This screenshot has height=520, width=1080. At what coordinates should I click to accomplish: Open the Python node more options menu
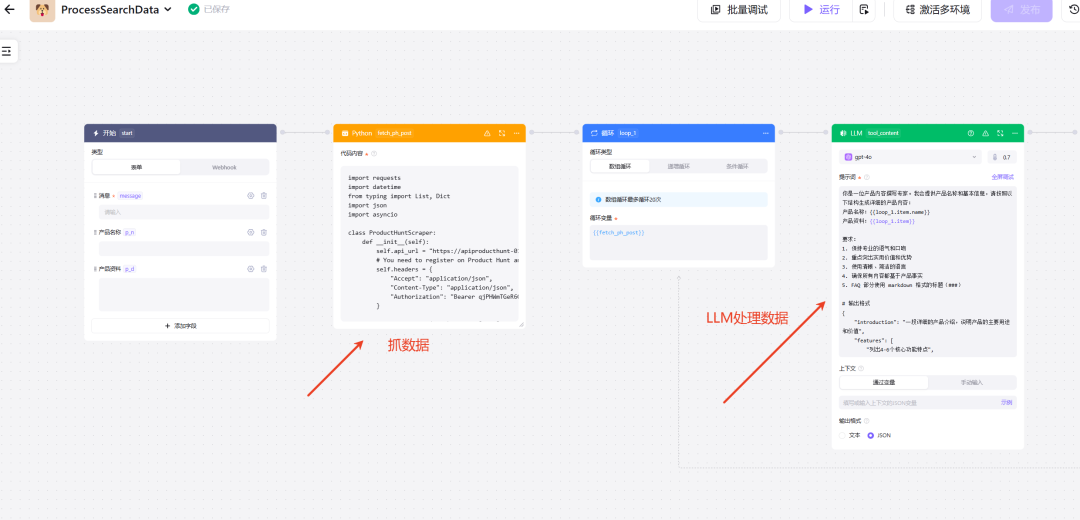pos(516,133)
